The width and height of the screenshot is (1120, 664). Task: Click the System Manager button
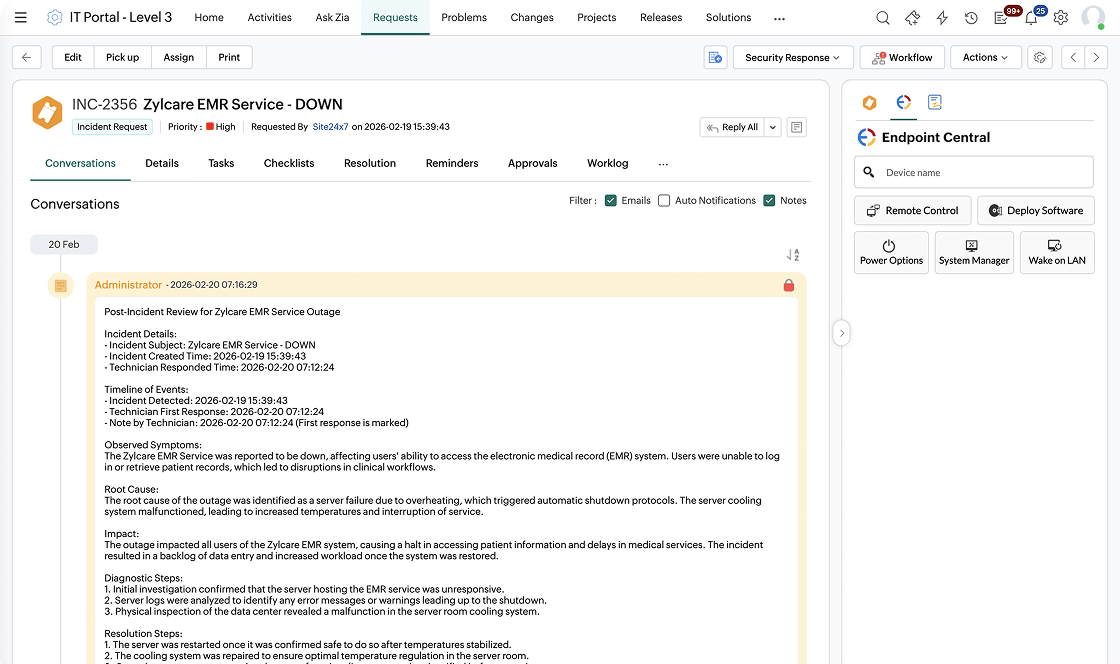pos(974,252)
